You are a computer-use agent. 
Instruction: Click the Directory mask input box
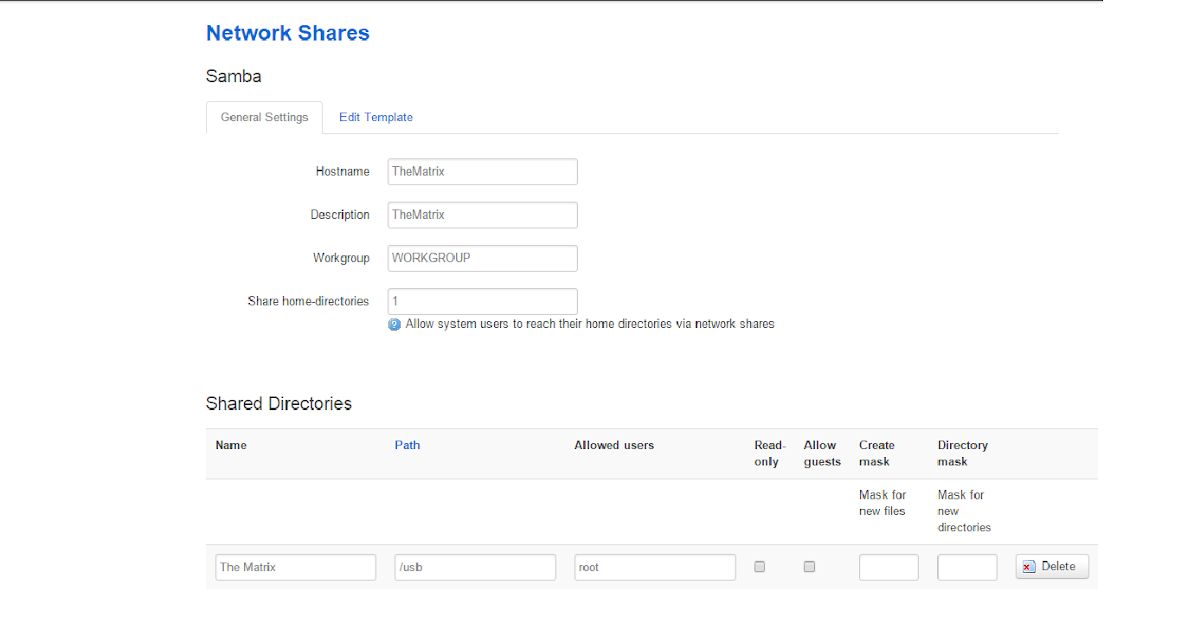point(967,567)
